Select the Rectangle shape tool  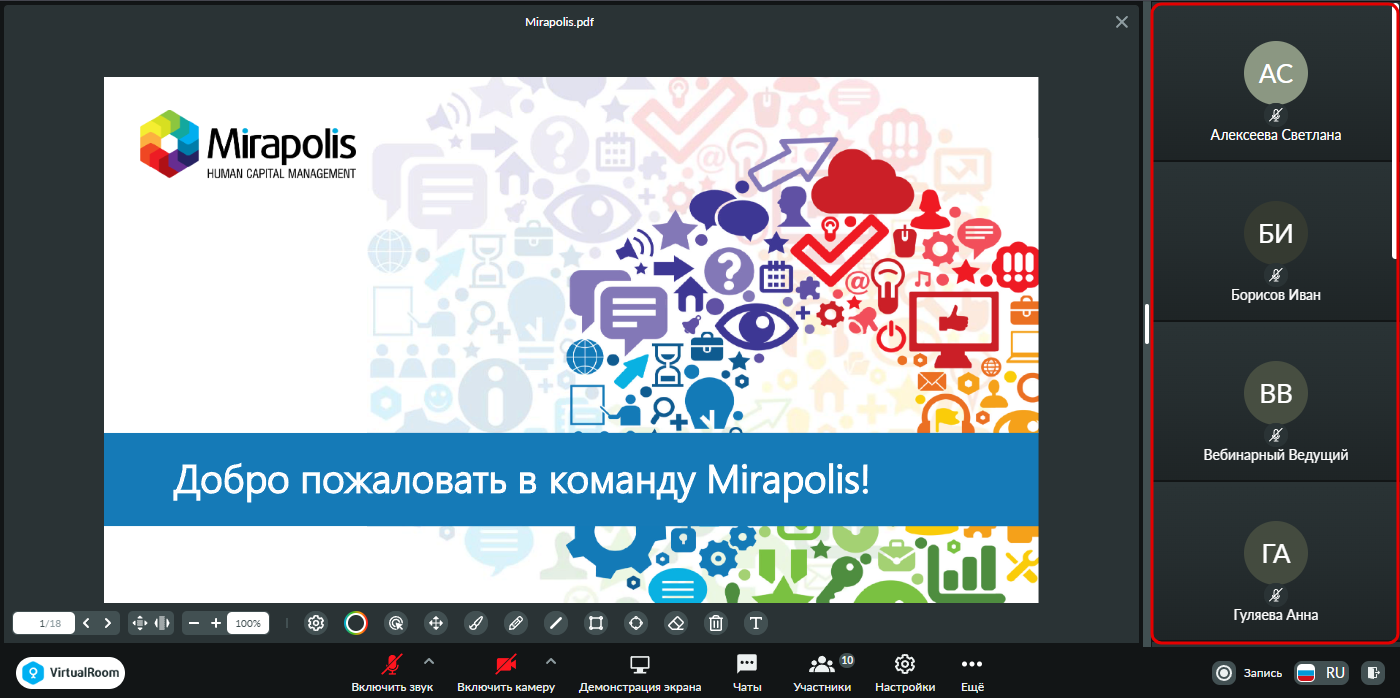tap(596, 623)
